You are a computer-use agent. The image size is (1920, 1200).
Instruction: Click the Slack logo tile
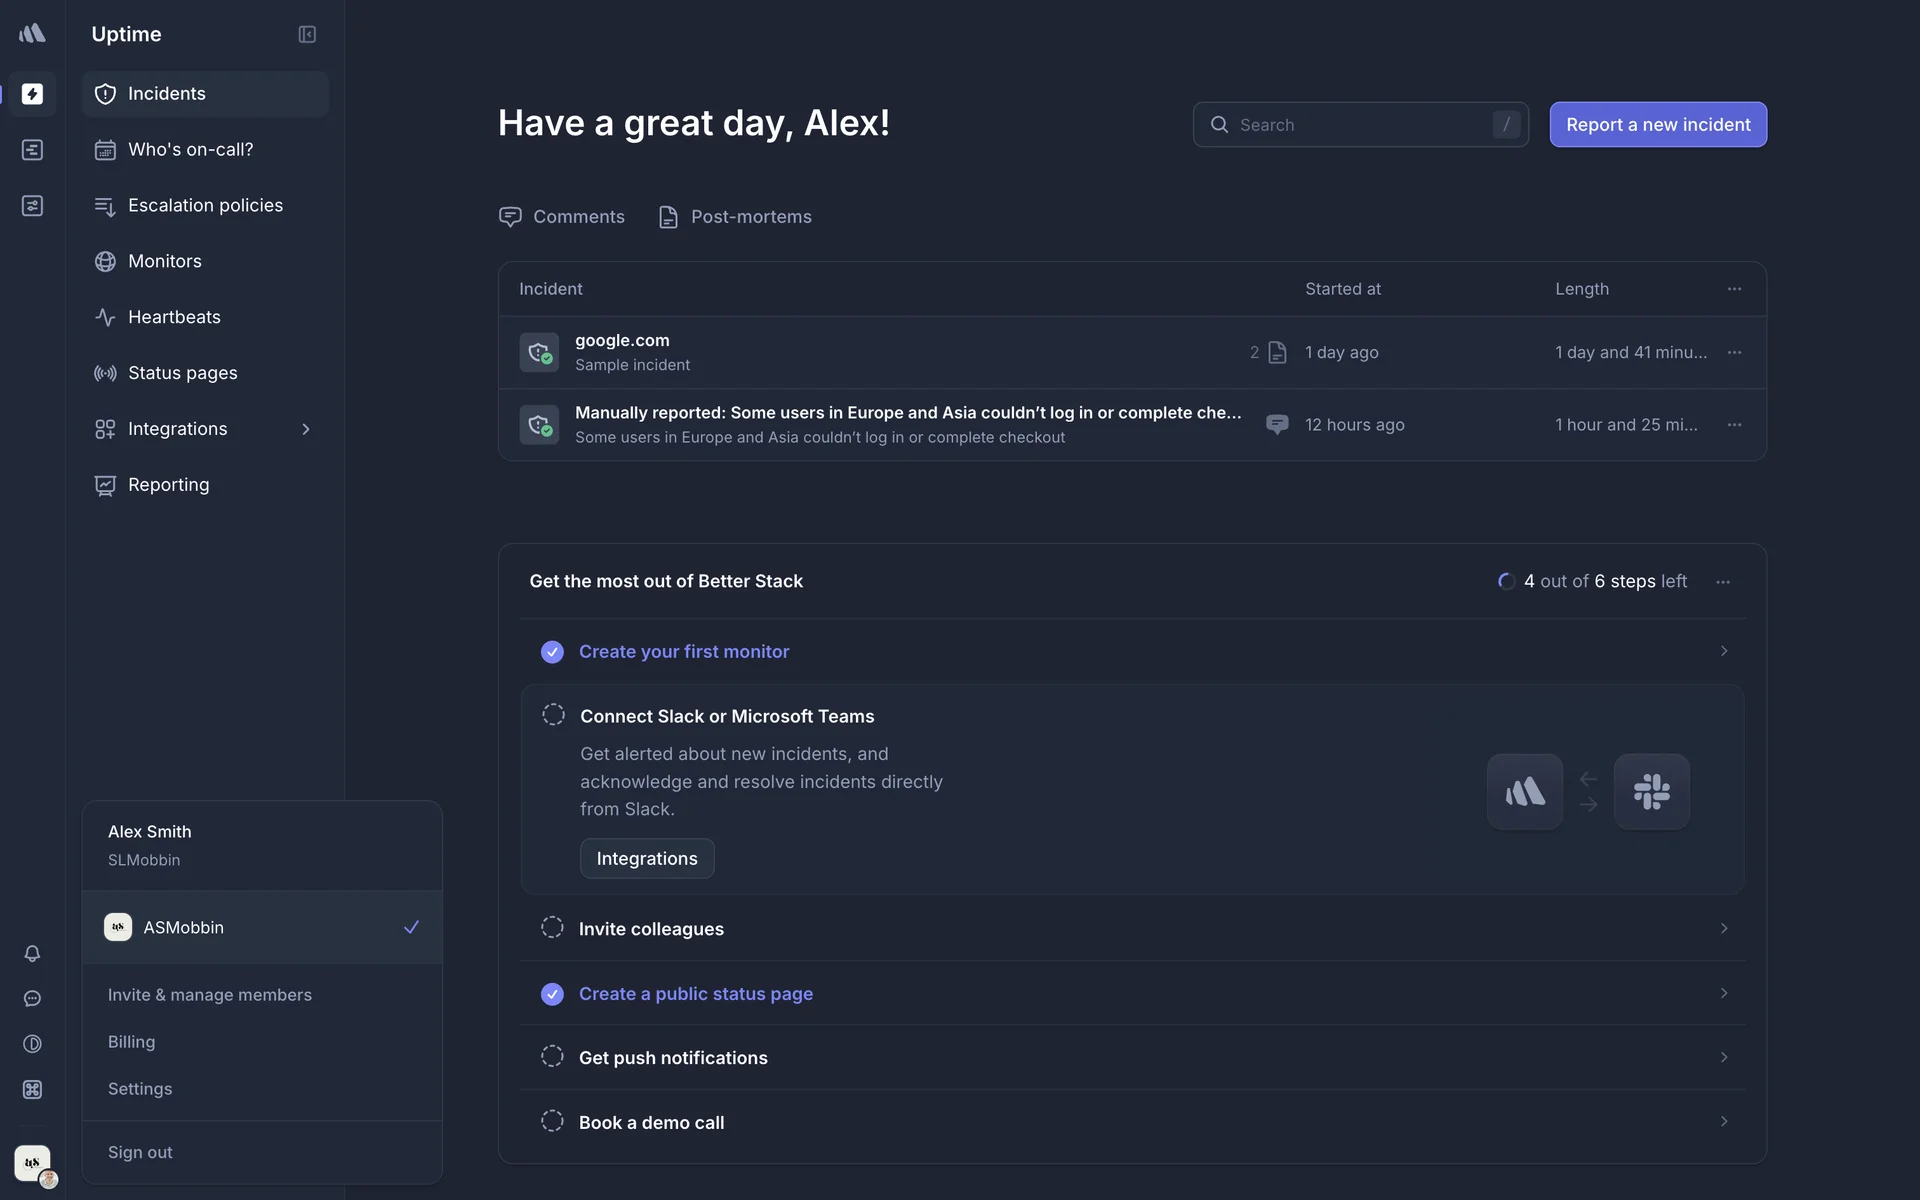point(1651,791)
